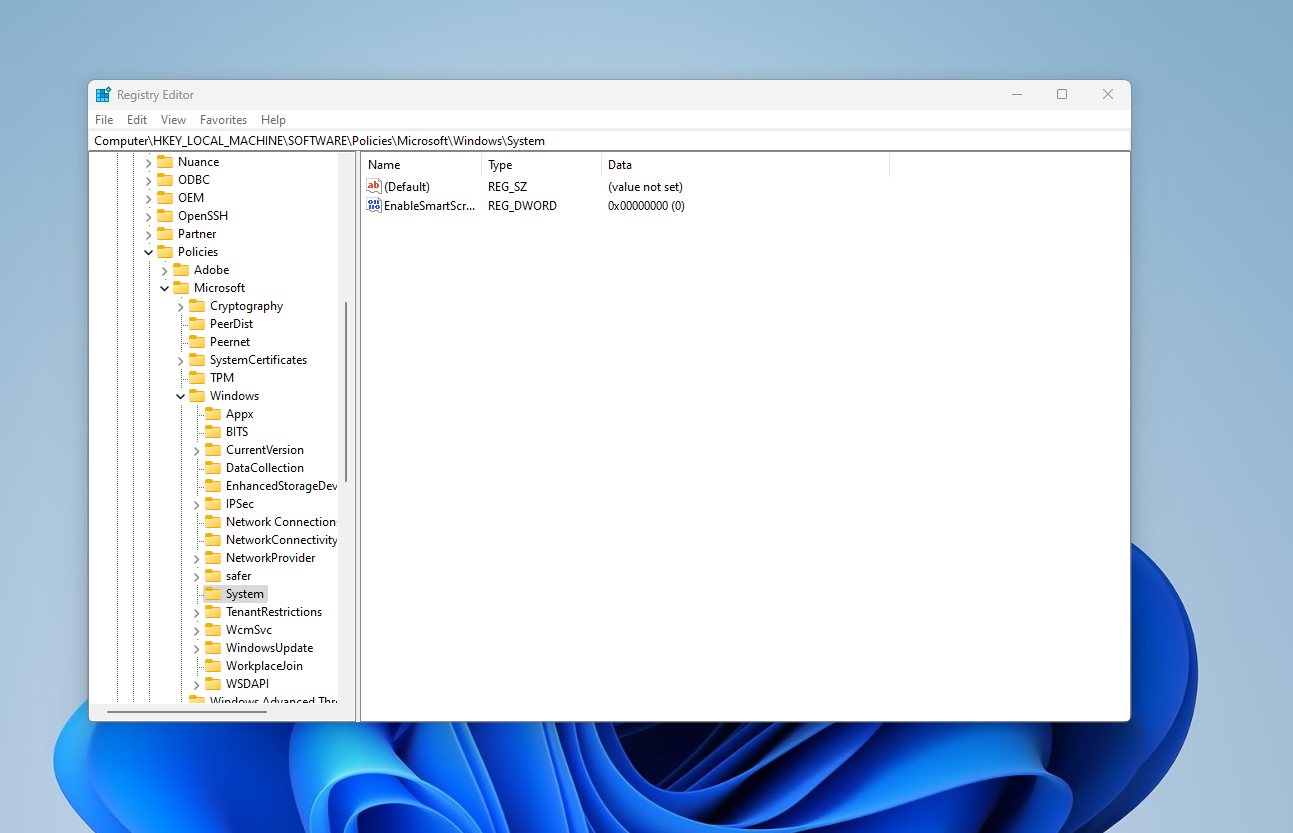
Task: Collapse the Policies tree node
Action: point(149,252)
